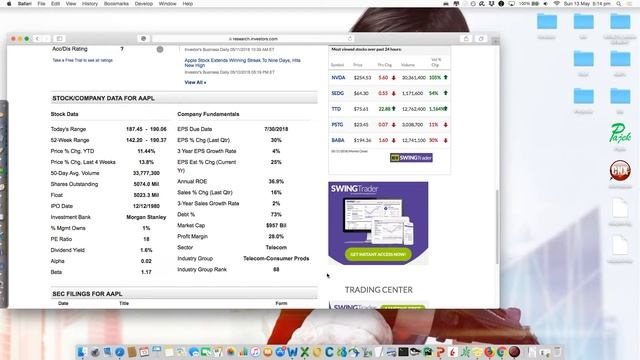Click Telecom-Consumer Prods industry group text

pos(276,258)
